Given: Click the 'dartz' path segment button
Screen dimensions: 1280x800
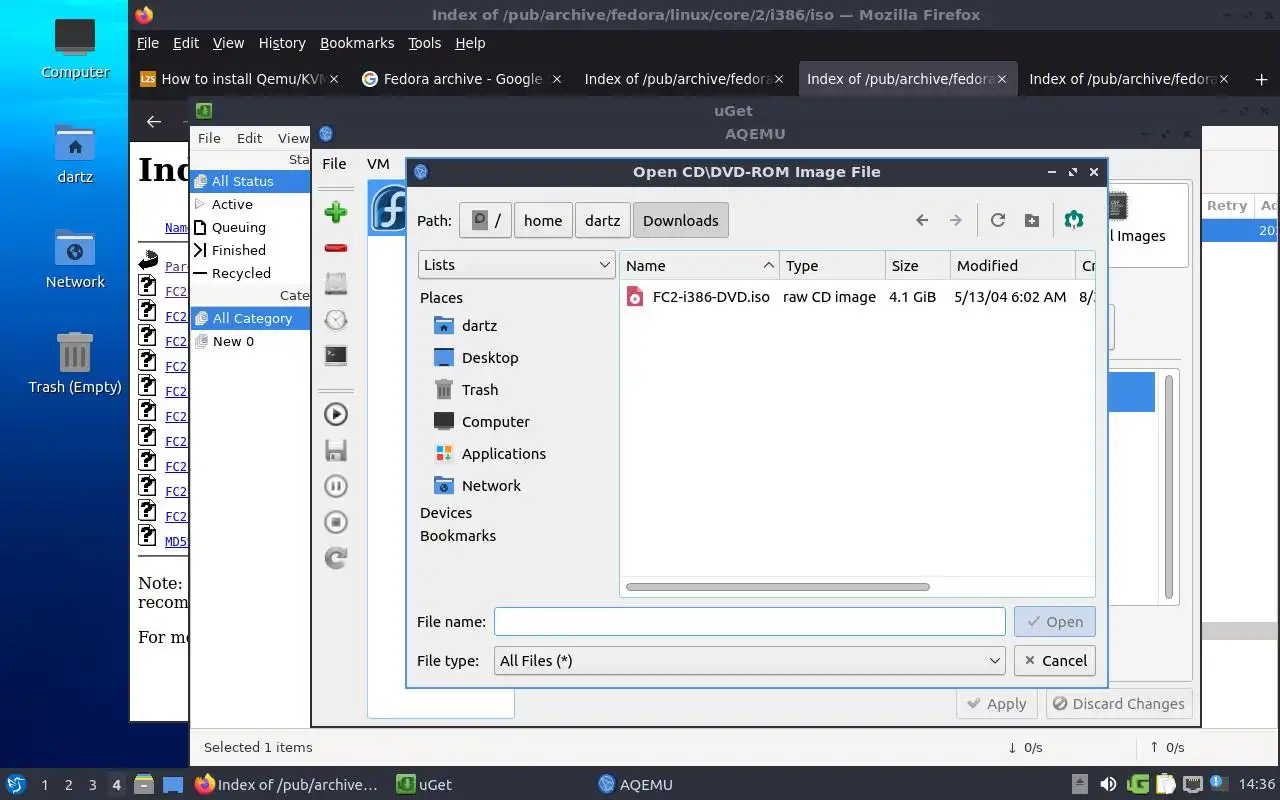Looking at the screenshot, I should tap(603, 221).
